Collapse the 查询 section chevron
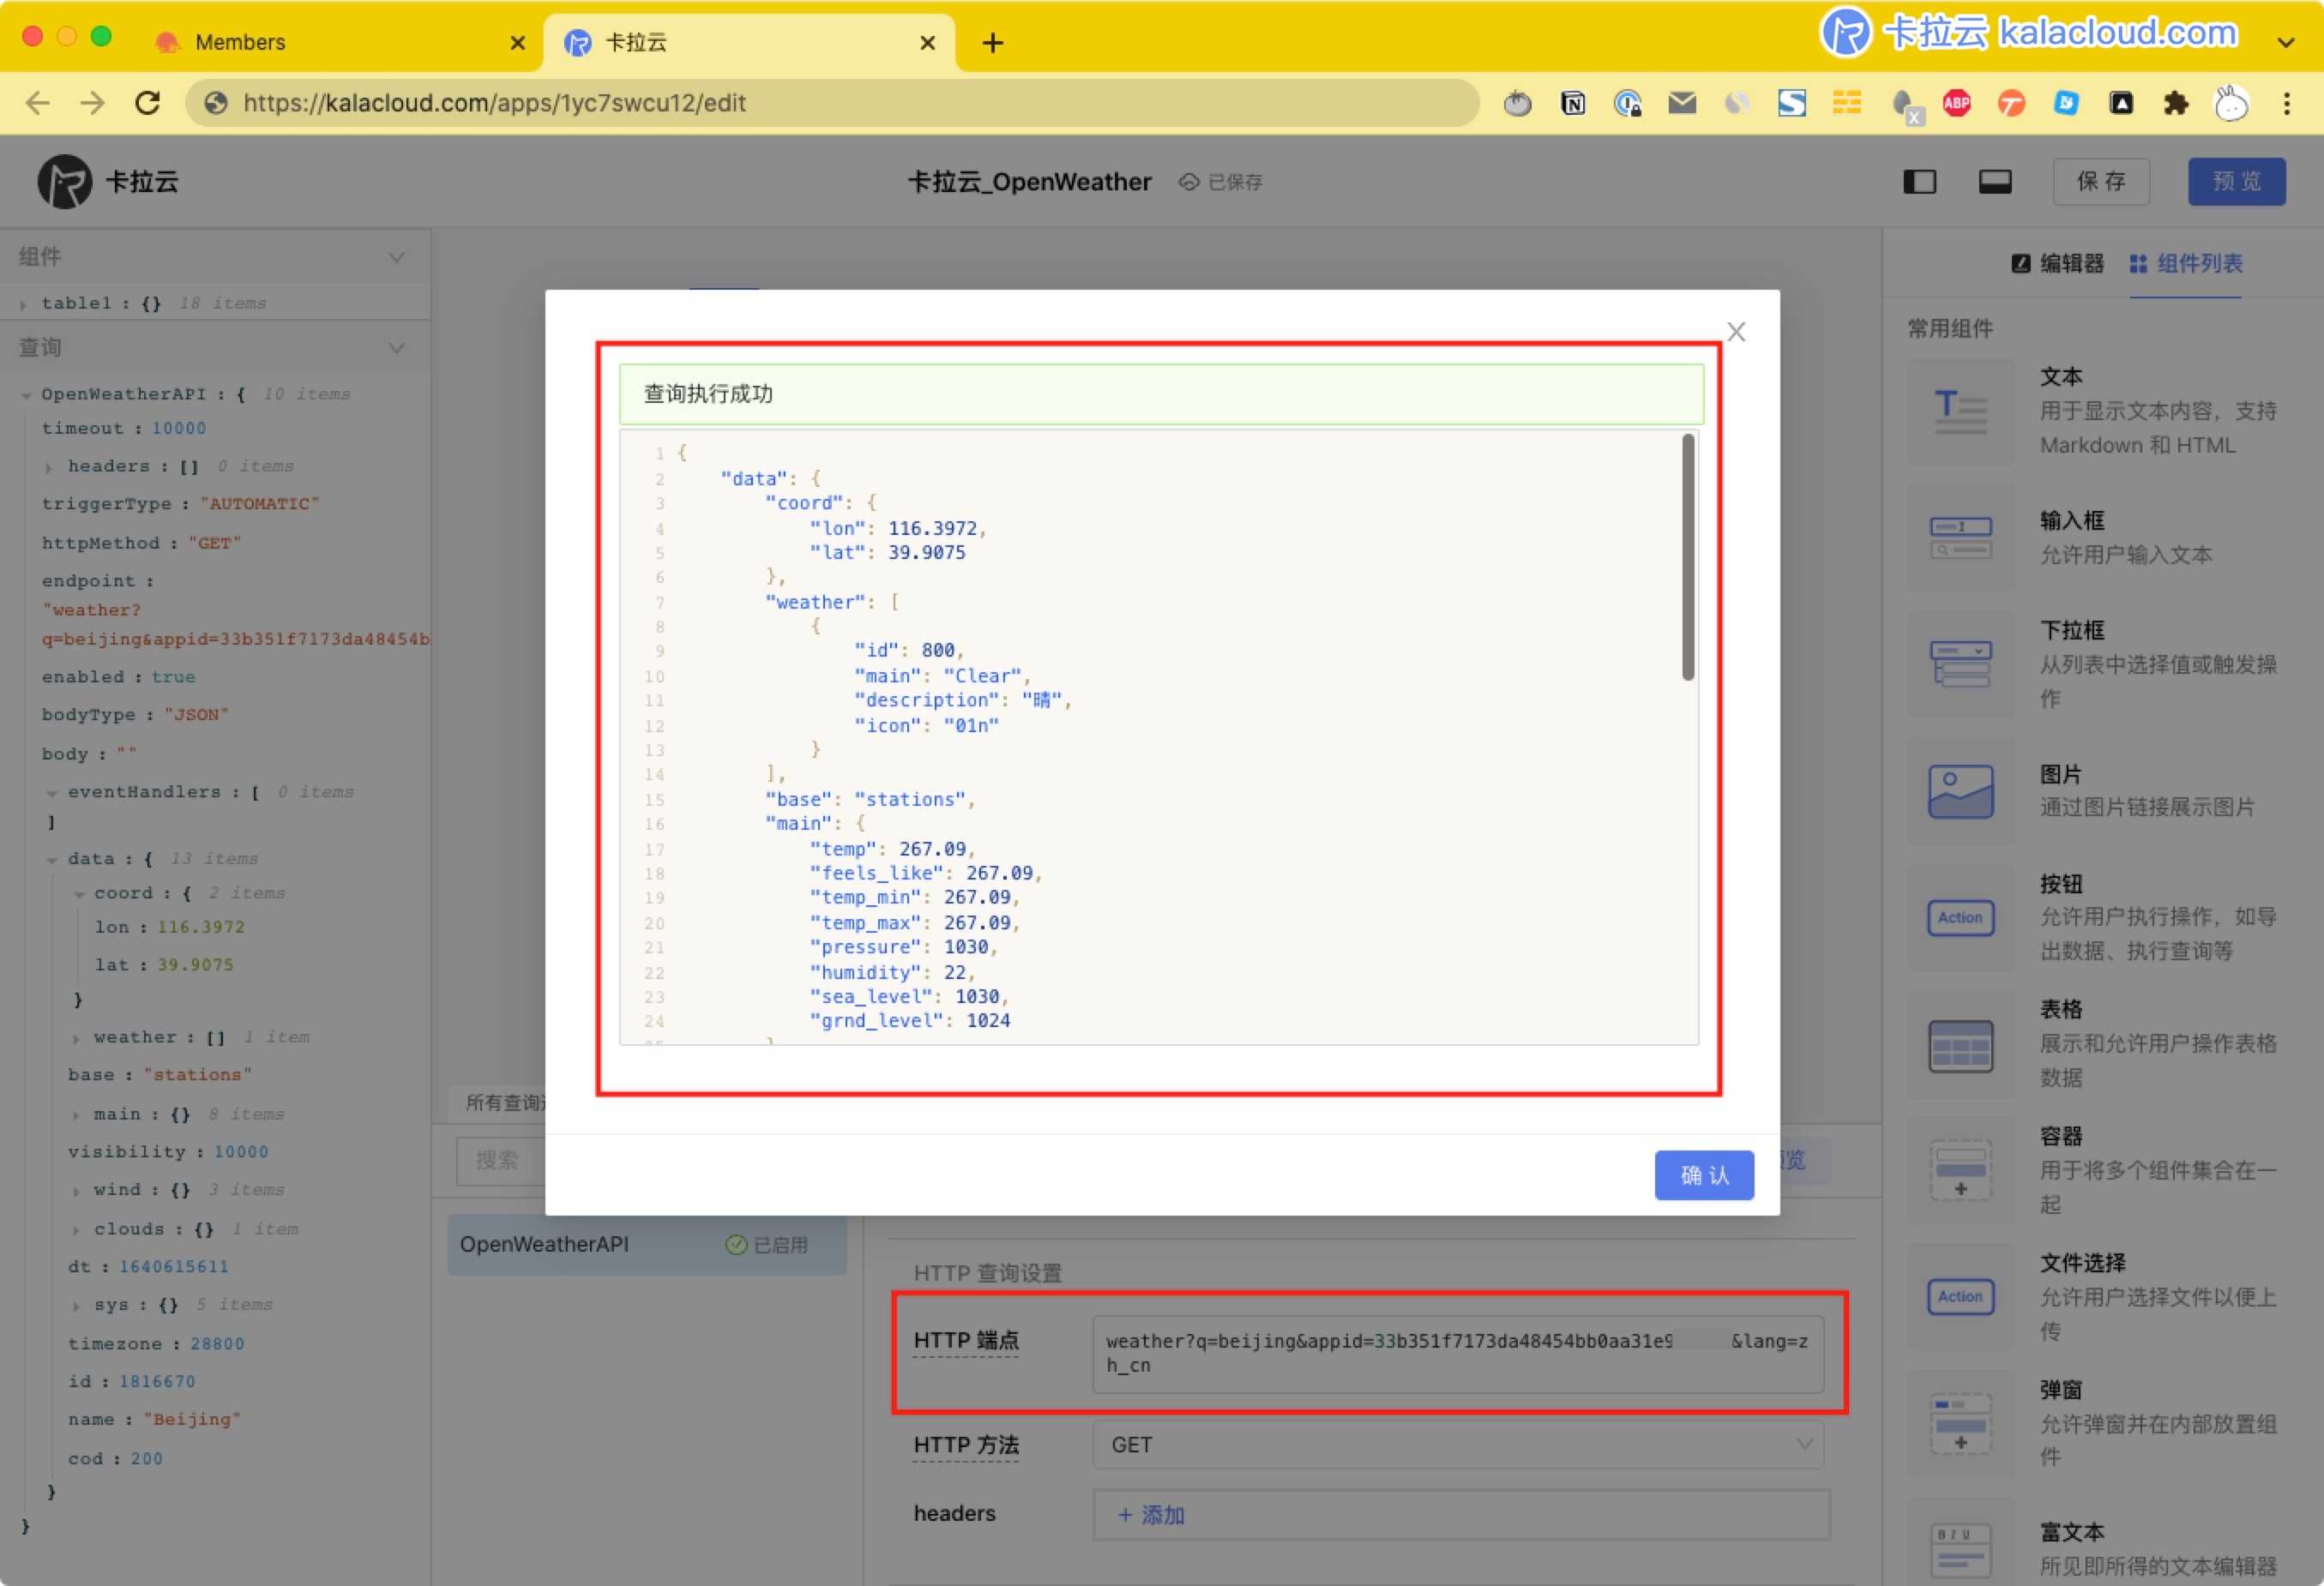The image size is (2324, 1586). click(397, 348)
